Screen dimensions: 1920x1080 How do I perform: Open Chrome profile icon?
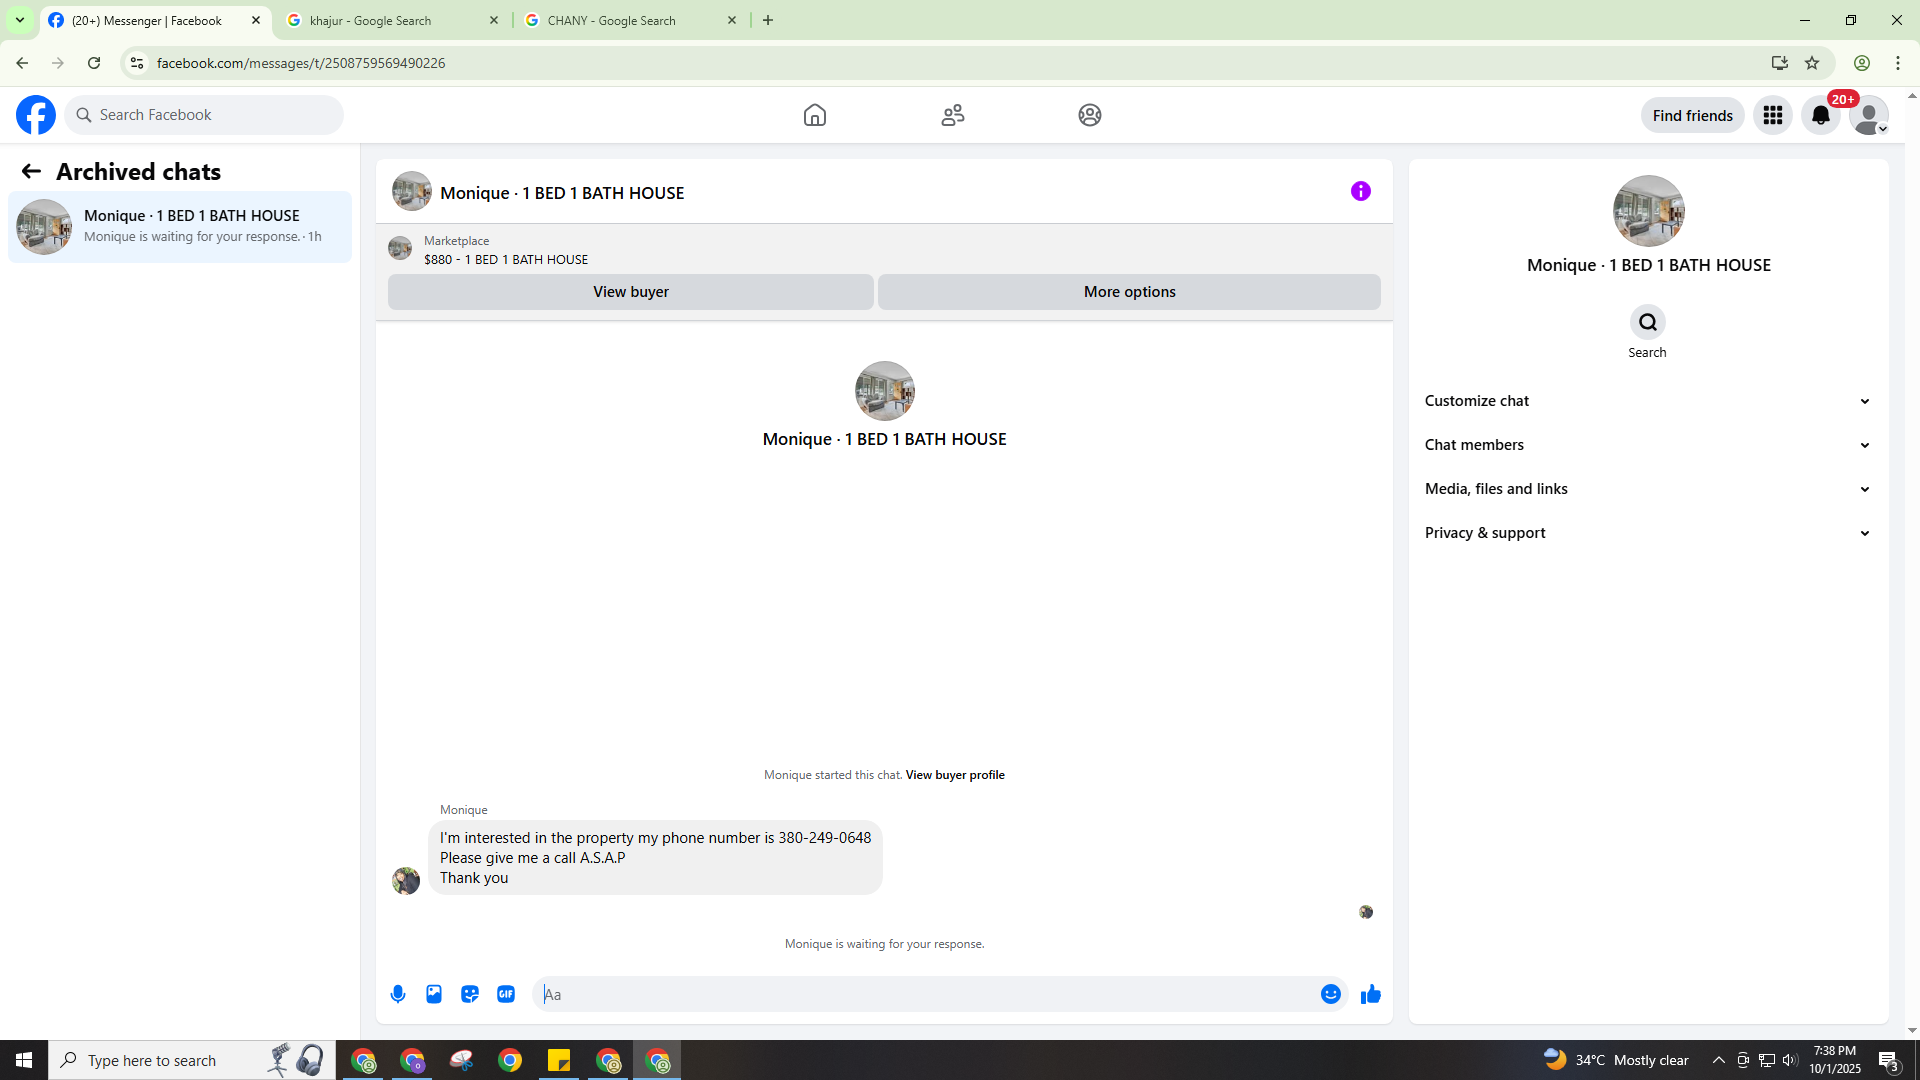(x=1862, y=63)
